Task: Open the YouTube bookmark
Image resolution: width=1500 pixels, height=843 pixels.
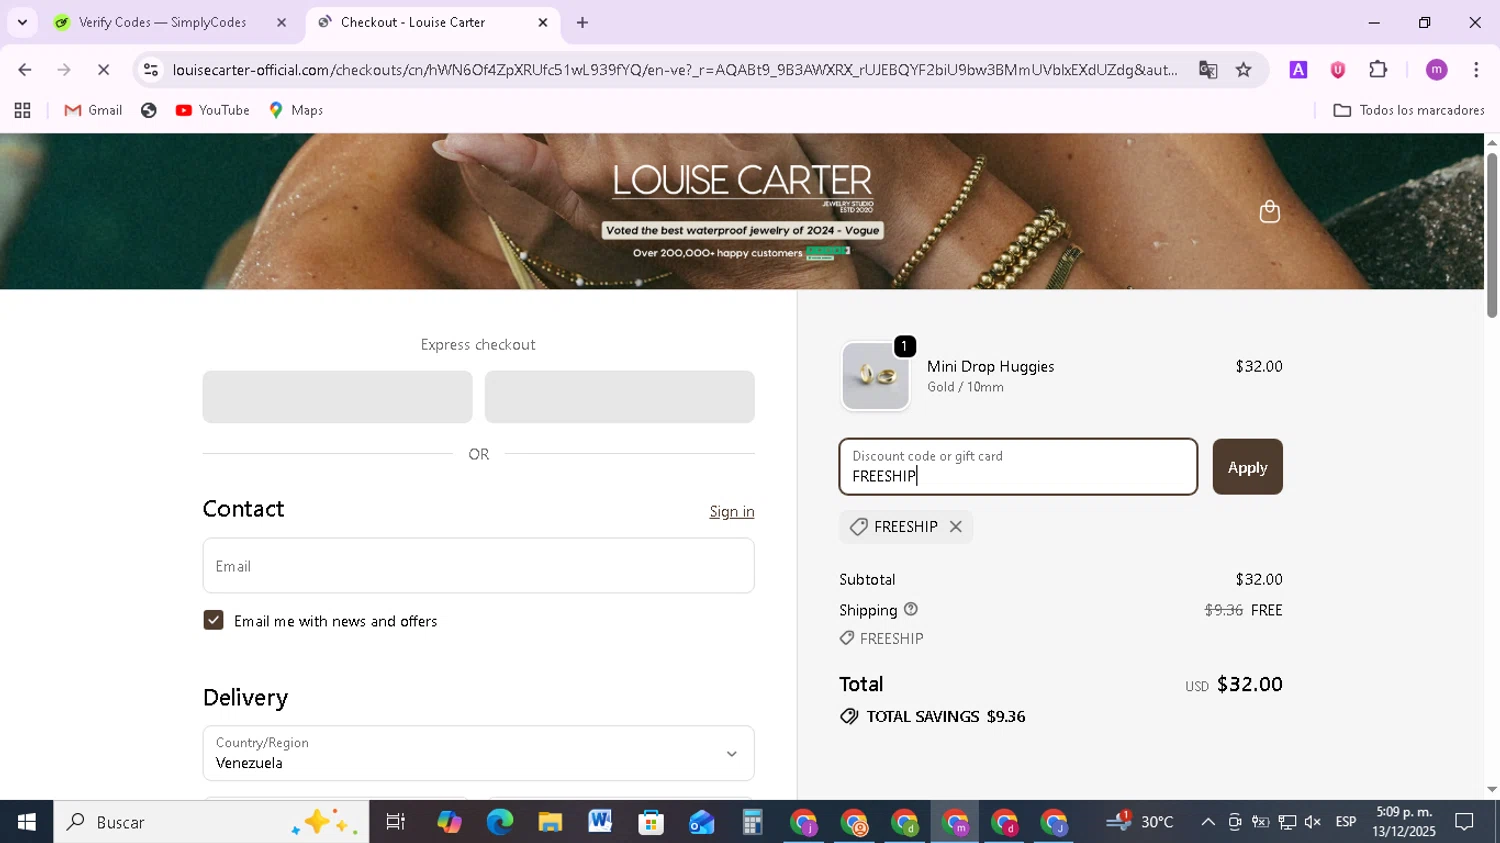Action: pyautogui.click(x=212, y=110)
